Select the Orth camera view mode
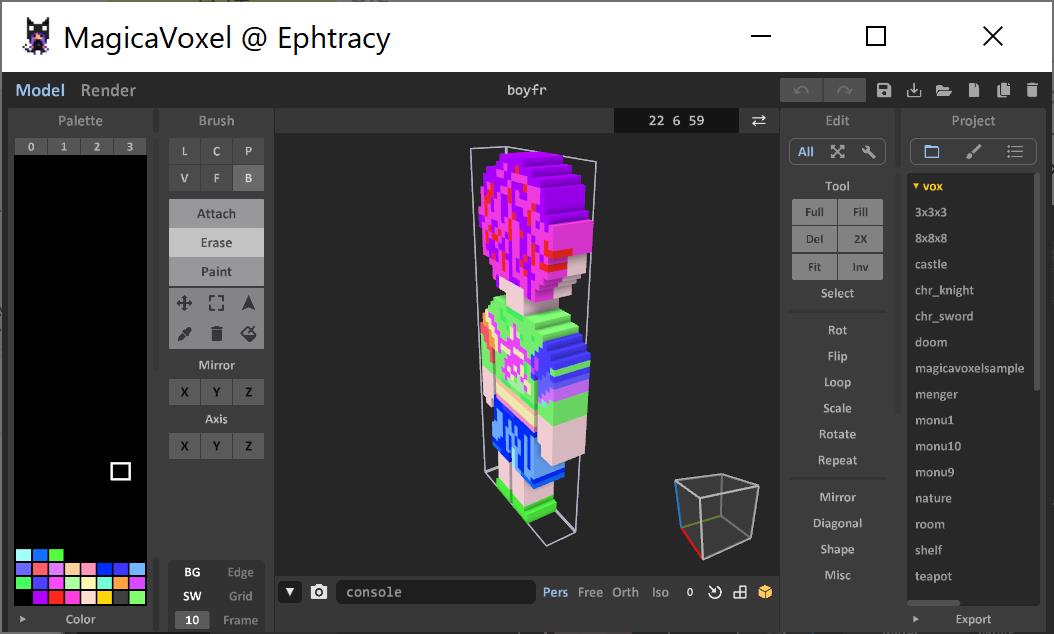The width and height of the screenshot is (1054, 634). point(625,592)
